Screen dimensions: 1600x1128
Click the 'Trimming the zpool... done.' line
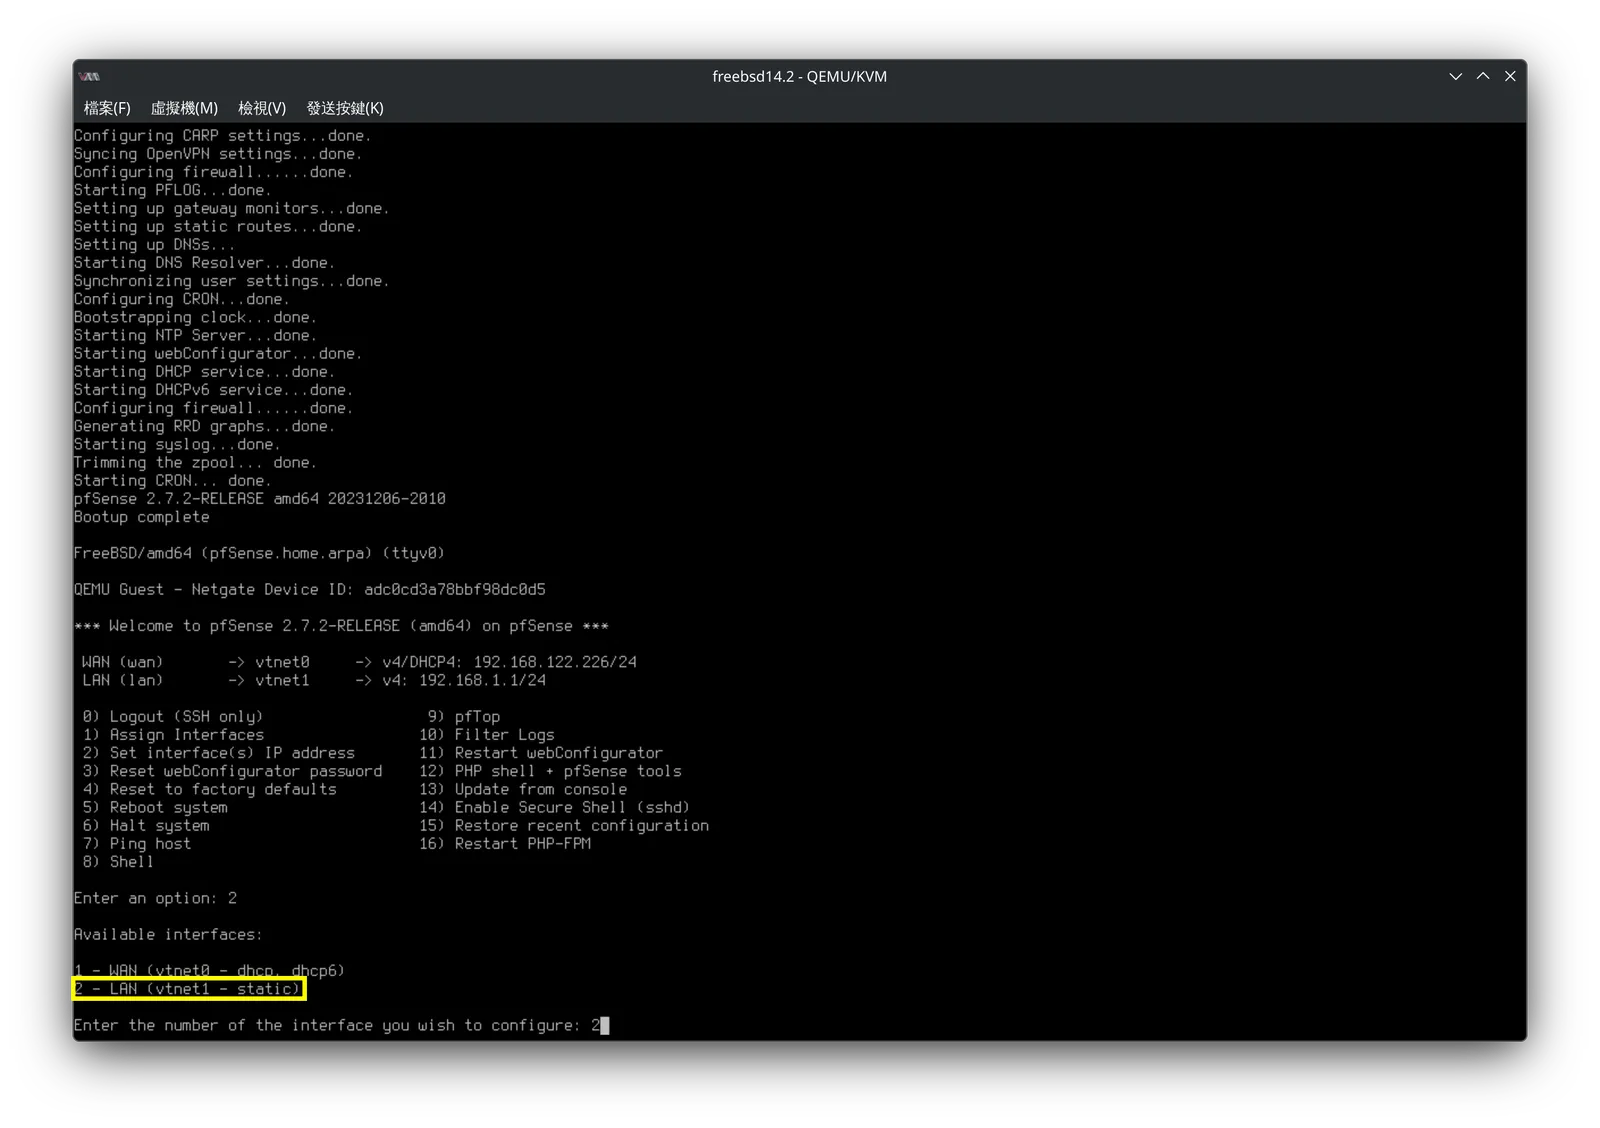click(x=195, y=463)
